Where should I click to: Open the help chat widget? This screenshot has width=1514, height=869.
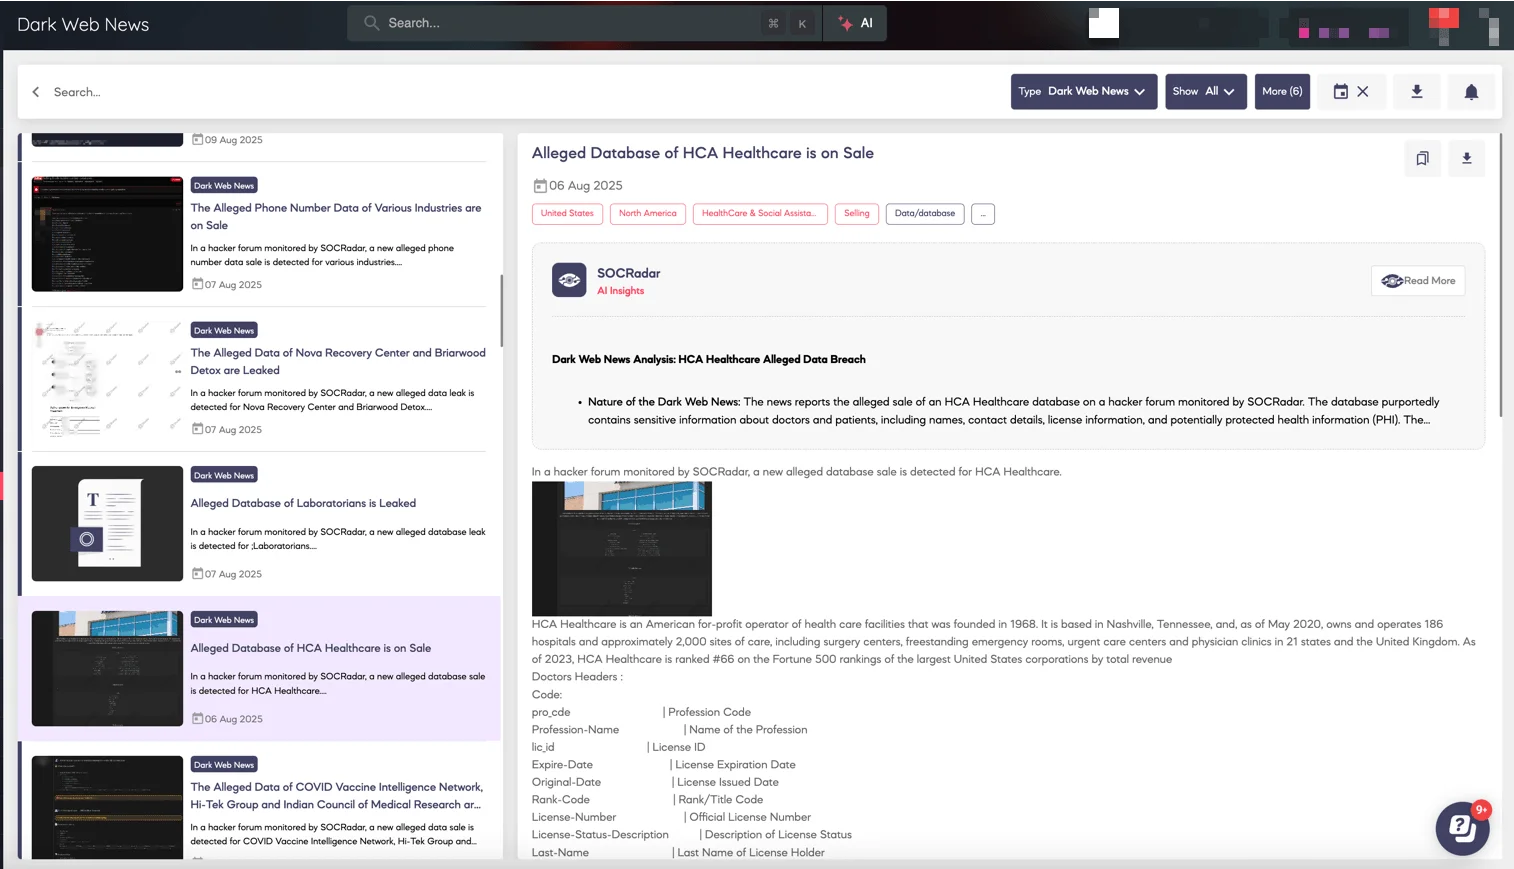click(1462, 828)
